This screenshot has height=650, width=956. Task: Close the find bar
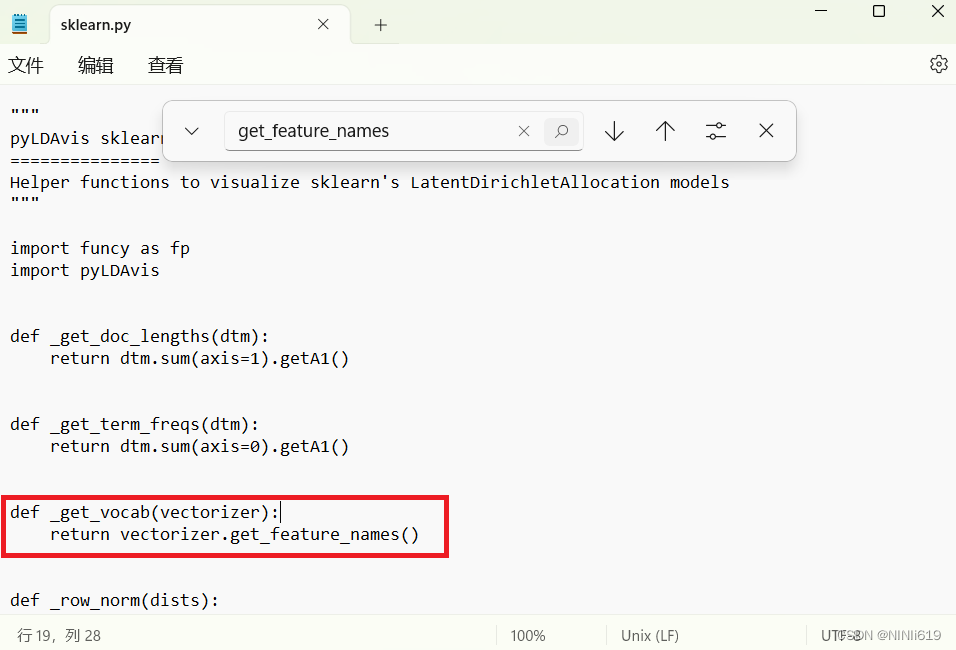pyautogui.click(x=766, y=130)
